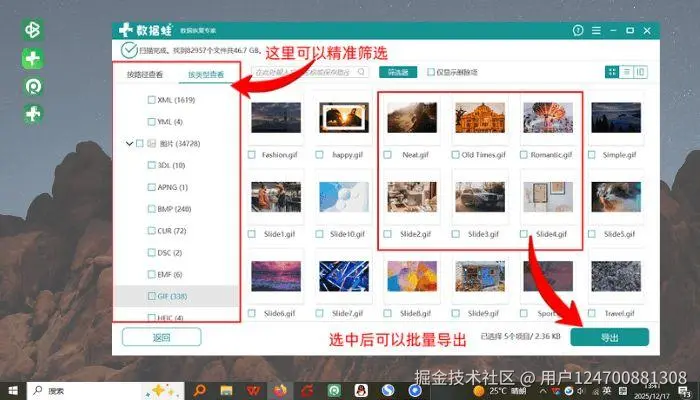The width and height of the screenshot is (700, 400).
Task: Select the Romantic.gif checkbox
Action: (524, 155)
